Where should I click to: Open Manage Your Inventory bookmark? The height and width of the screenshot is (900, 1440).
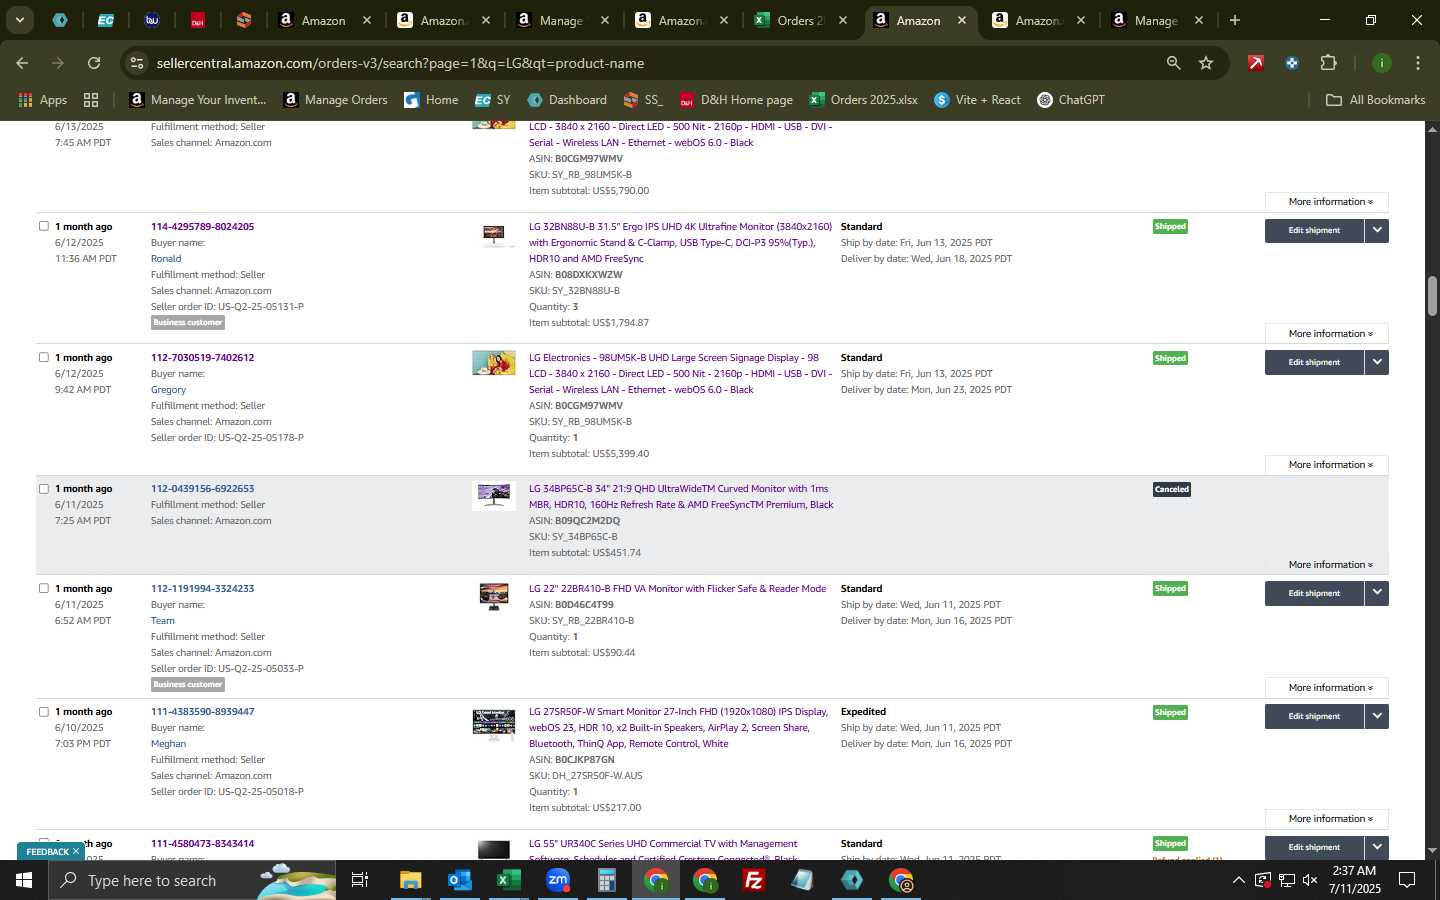point(198,100)
